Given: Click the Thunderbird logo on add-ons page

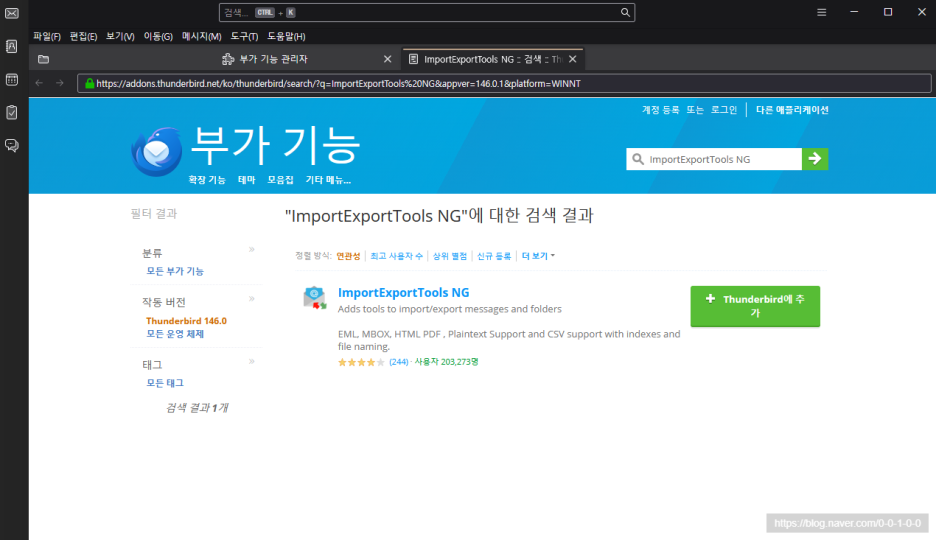Looking at the screenshot, I should (x=156, y=152).
